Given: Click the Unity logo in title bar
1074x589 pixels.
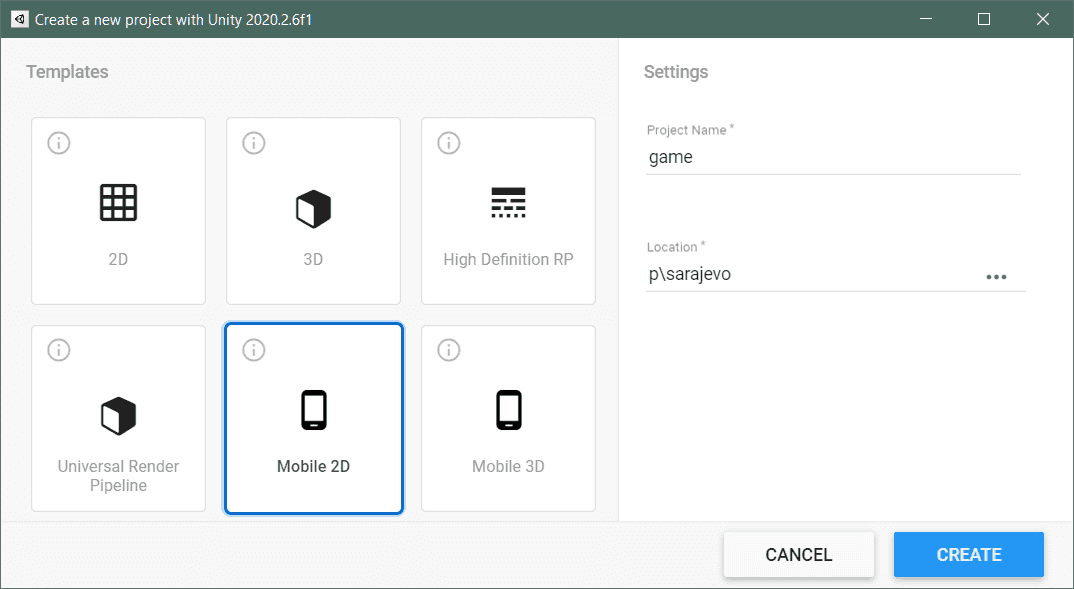Looking at the screenshot, I should [x=19, y=19].
